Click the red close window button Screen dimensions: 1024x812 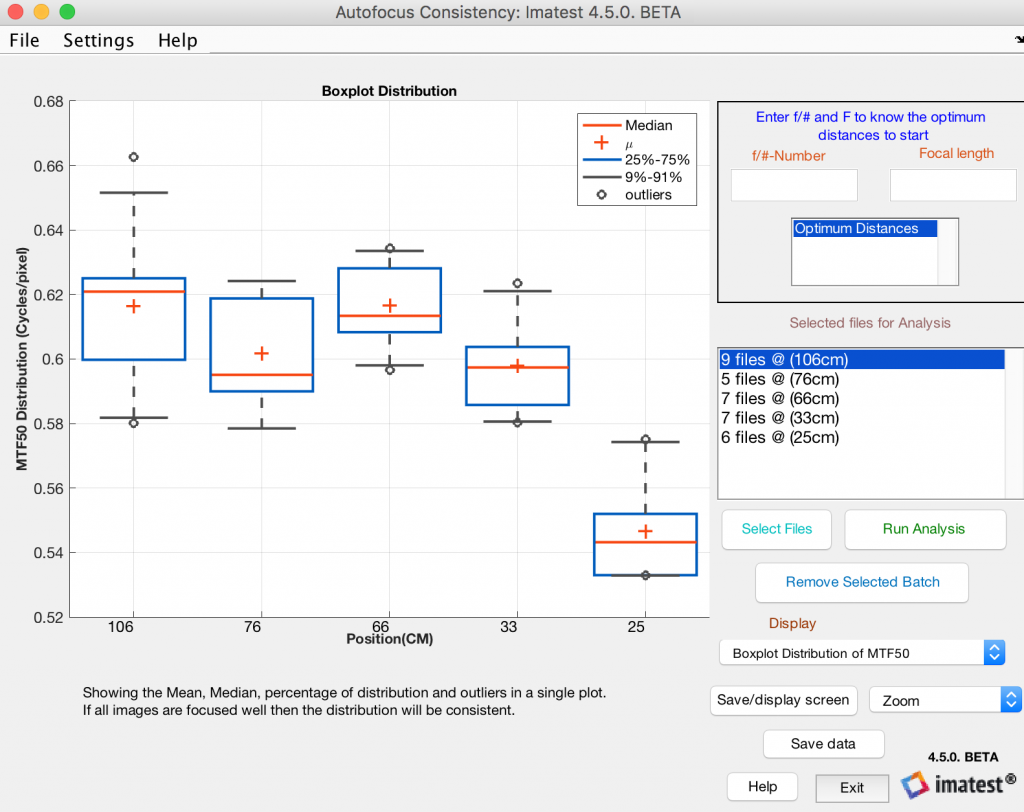(16, 12)
